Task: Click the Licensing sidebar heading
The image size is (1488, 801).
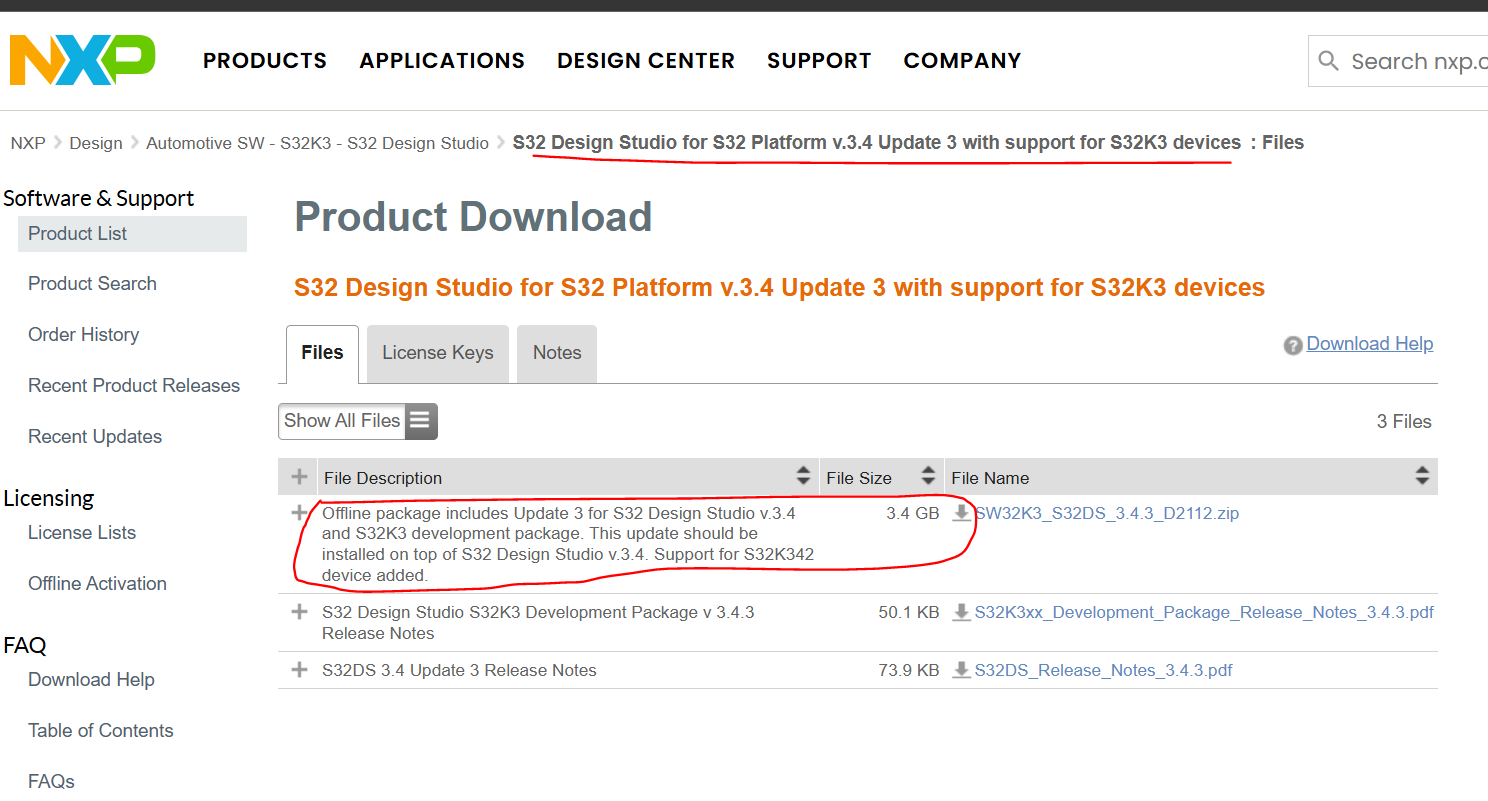Action: [49, 498]
